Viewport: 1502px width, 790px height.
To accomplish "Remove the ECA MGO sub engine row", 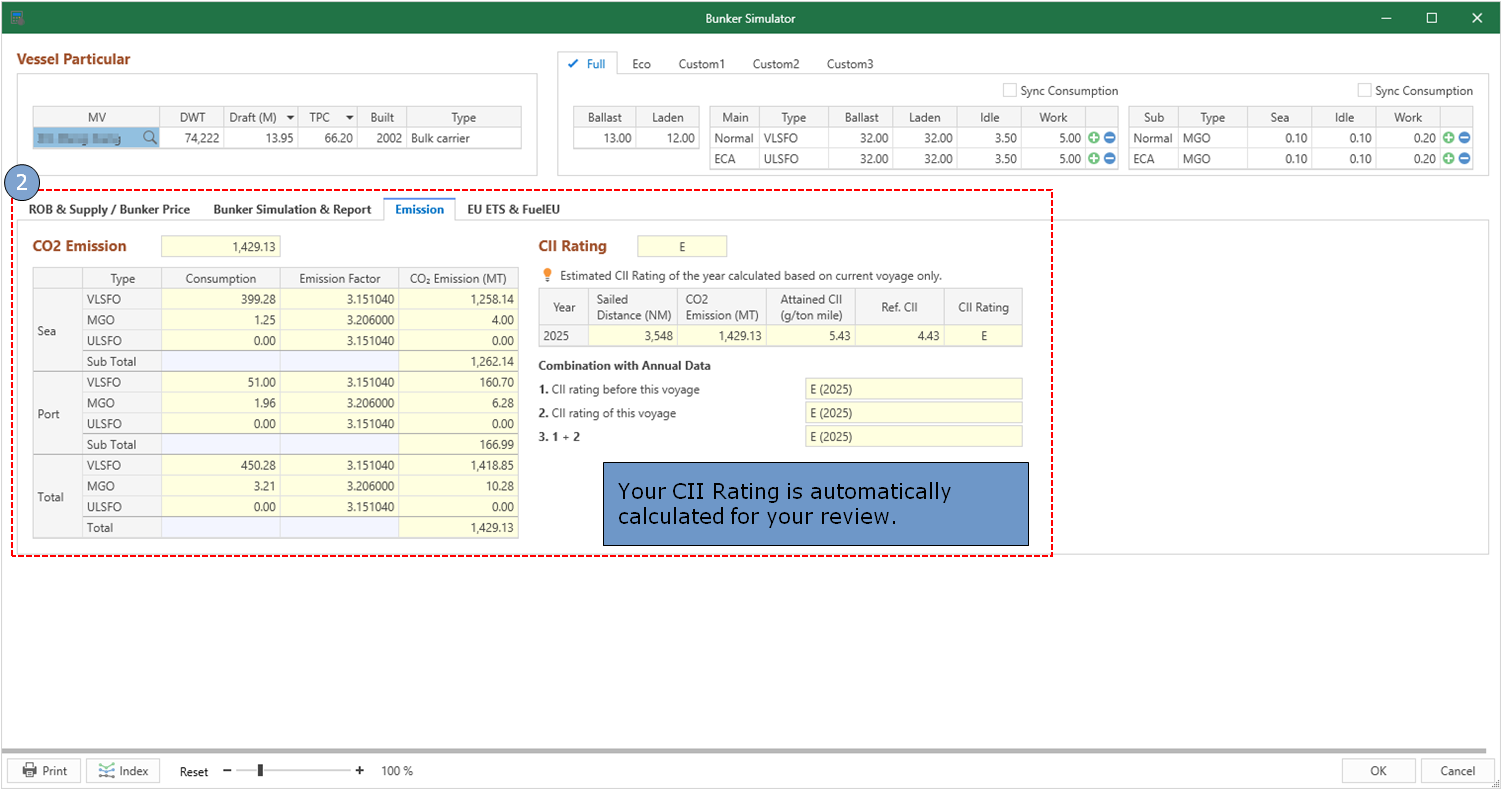I will coord(1464,158).
